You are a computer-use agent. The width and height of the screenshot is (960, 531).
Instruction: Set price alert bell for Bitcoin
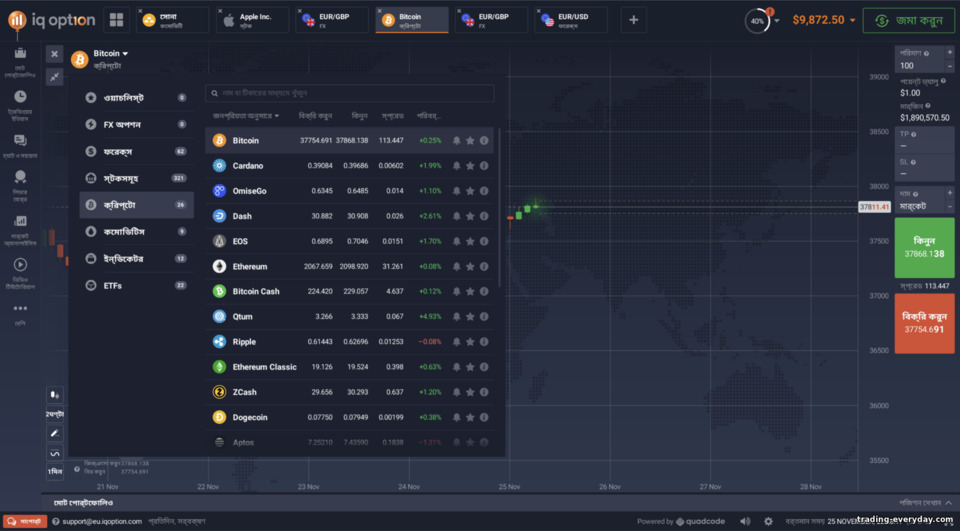tap(456, 140)
